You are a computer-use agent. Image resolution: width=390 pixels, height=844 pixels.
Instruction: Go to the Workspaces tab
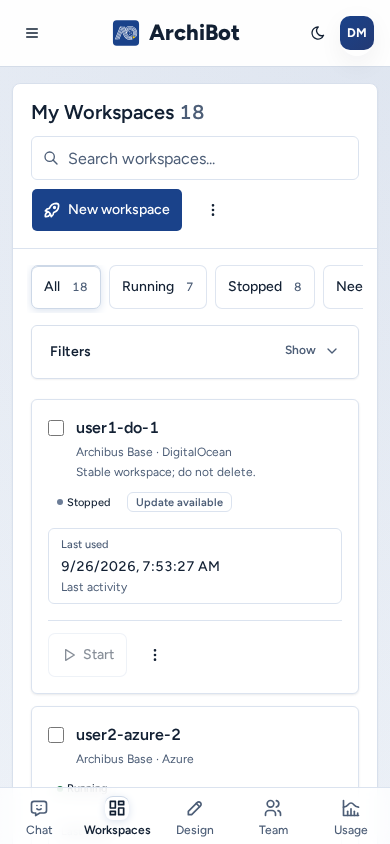tap(117, 817)
